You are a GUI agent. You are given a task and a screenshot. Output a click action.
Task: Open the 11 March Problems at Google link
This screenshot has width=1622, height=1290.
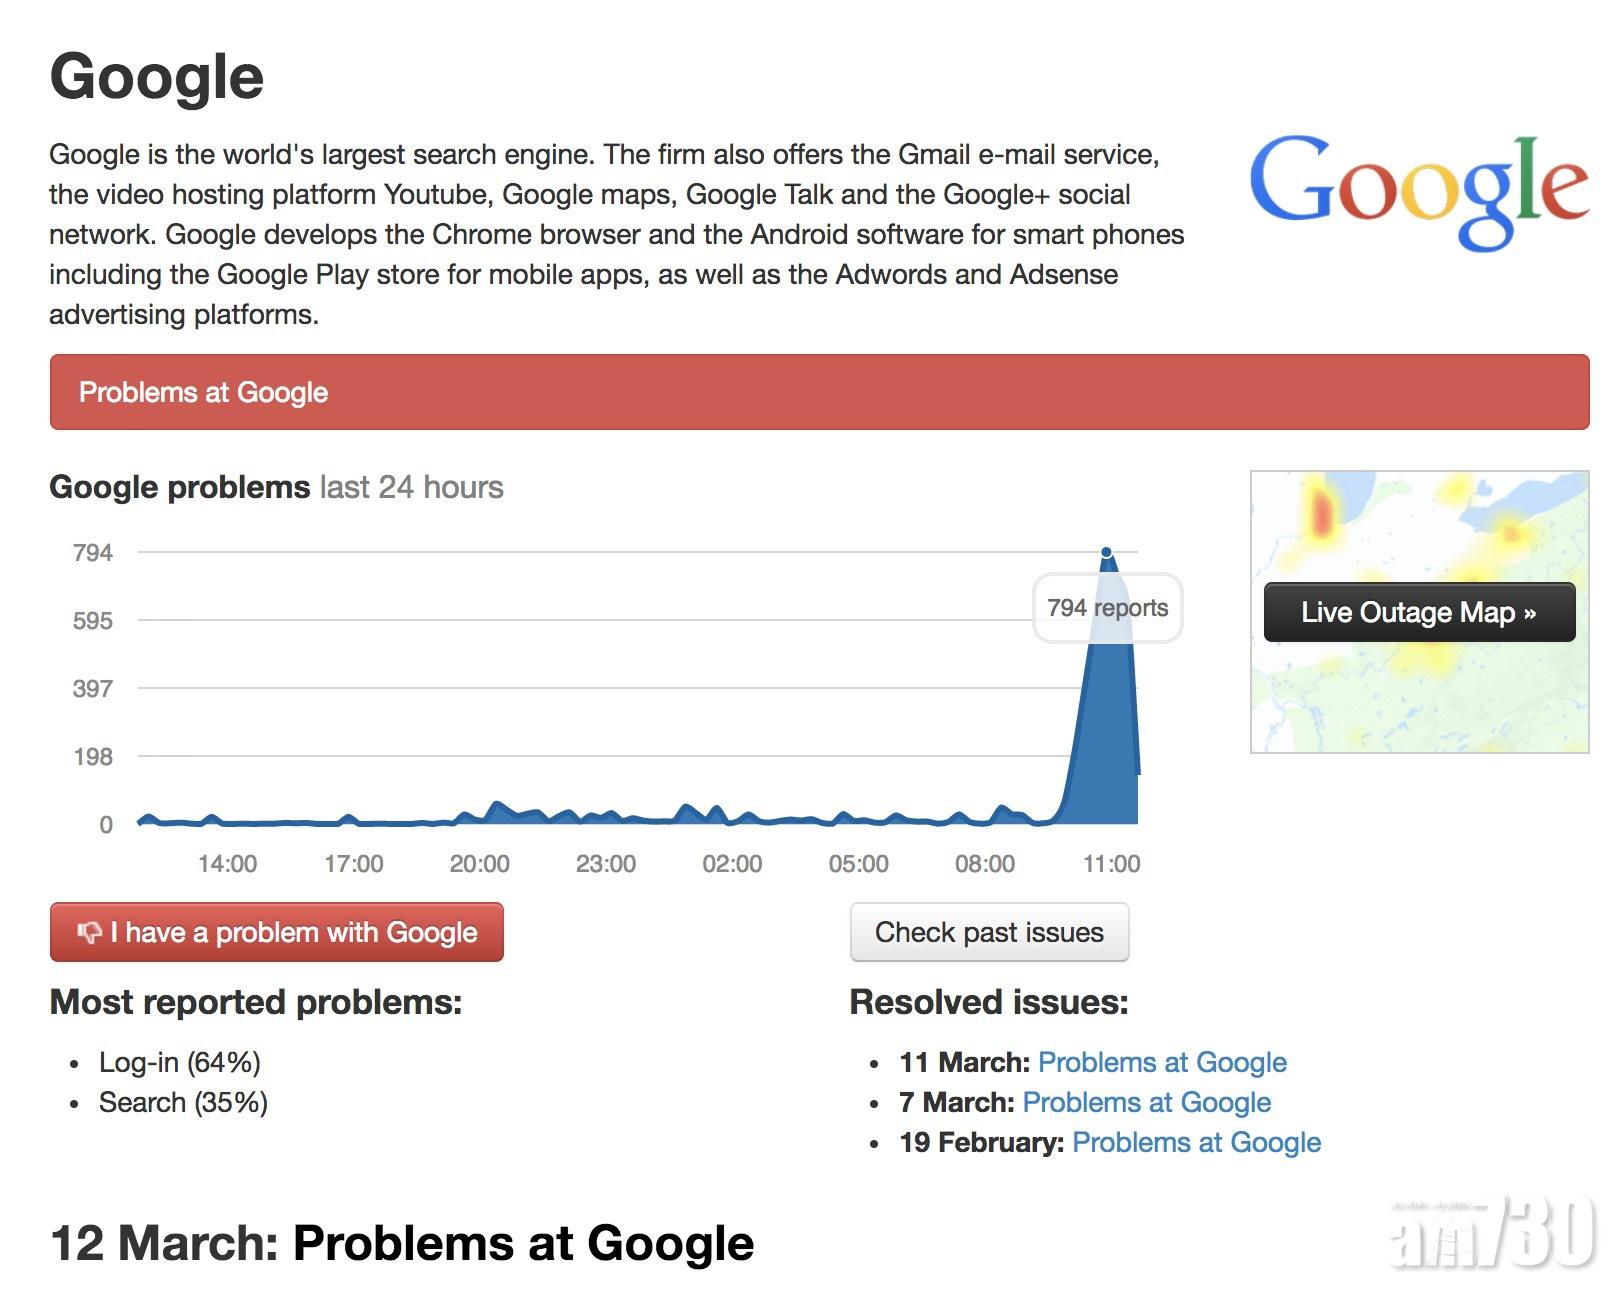click(1162, 1062)
